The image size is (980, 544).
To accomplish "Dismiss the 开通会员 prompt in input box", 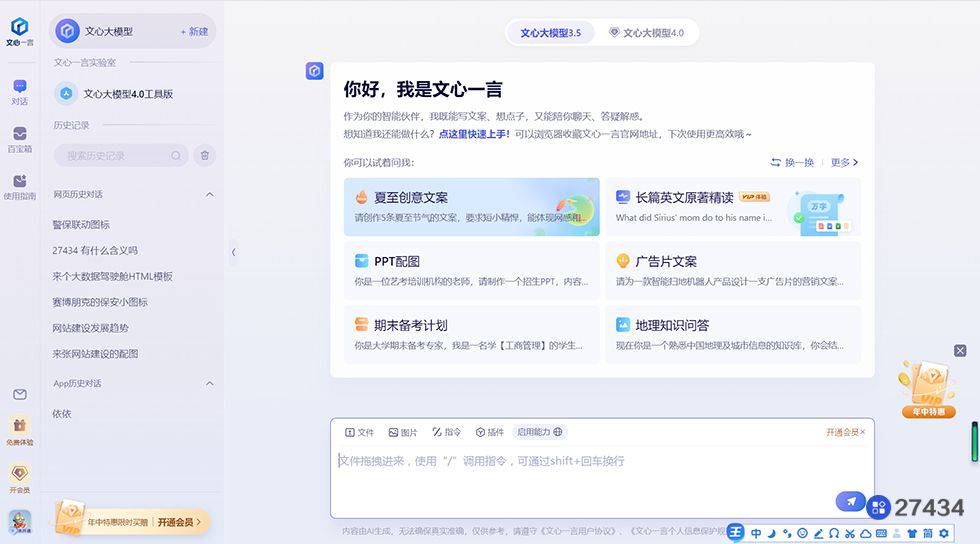I will tap(862, 432).
